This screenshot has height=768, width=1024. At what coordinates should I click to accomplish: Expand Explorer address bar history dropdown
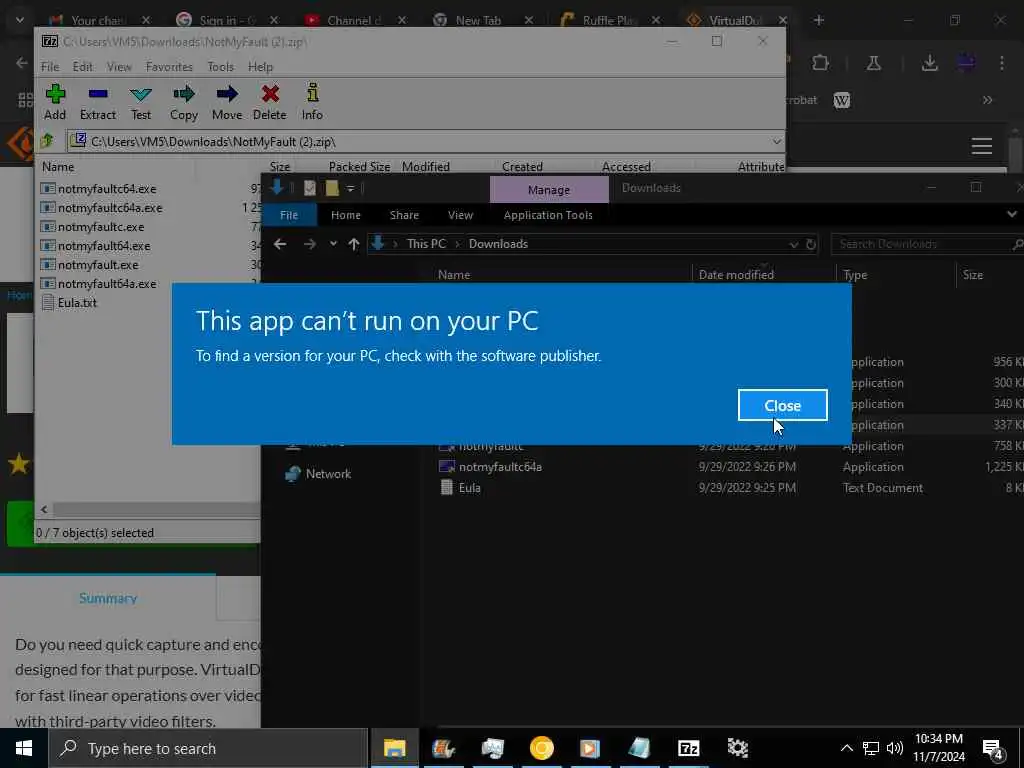pos(793,244)
